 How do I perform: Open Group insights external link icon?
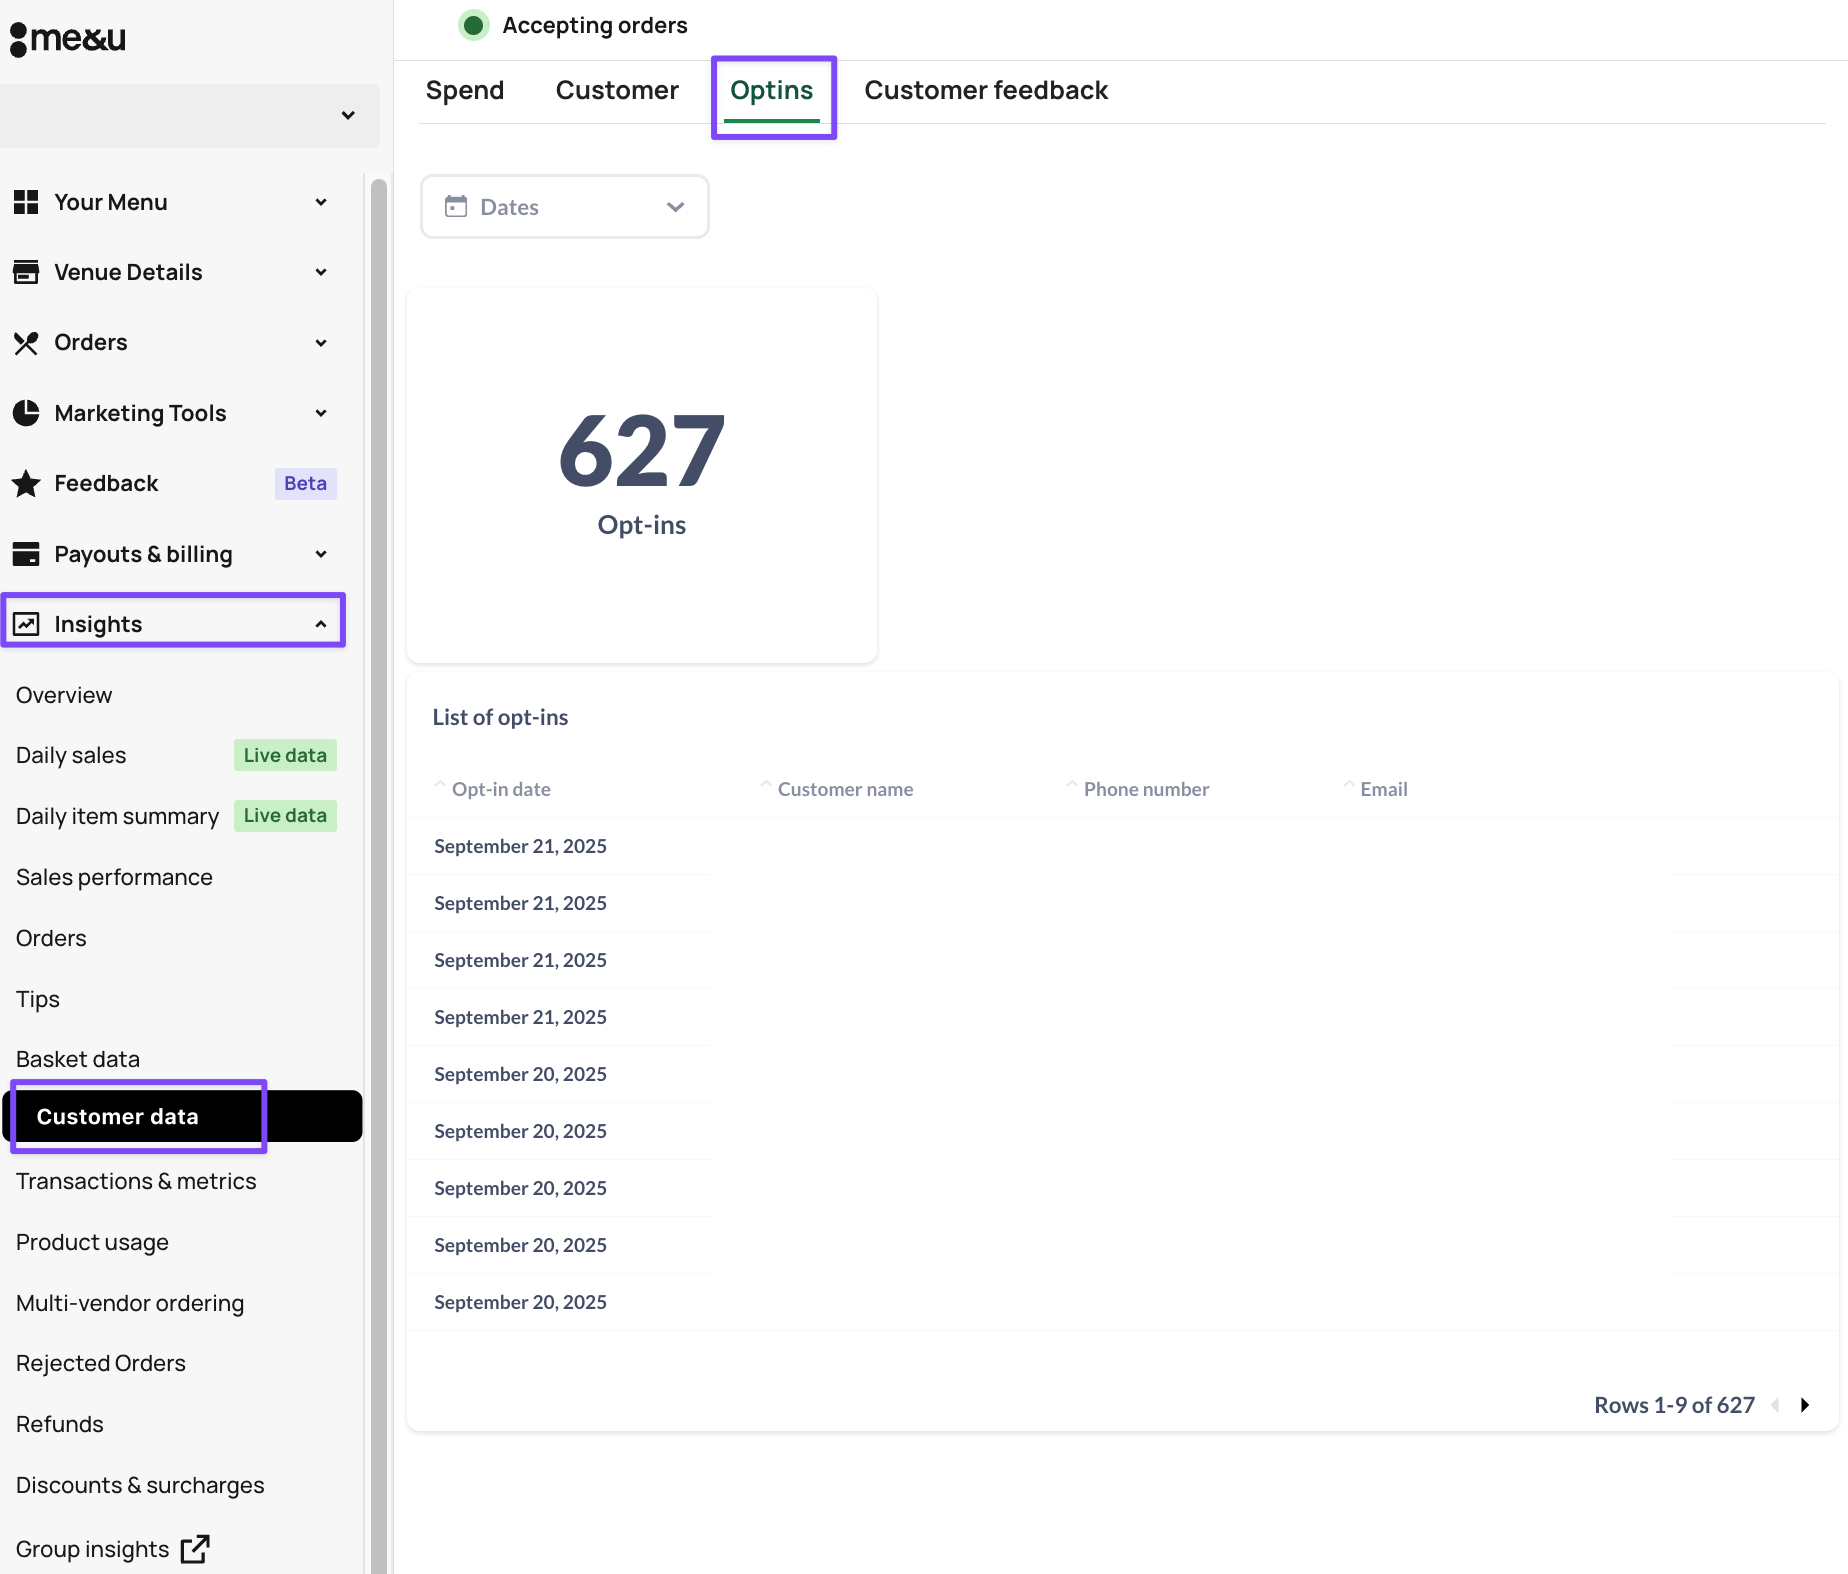(195, 1549)
